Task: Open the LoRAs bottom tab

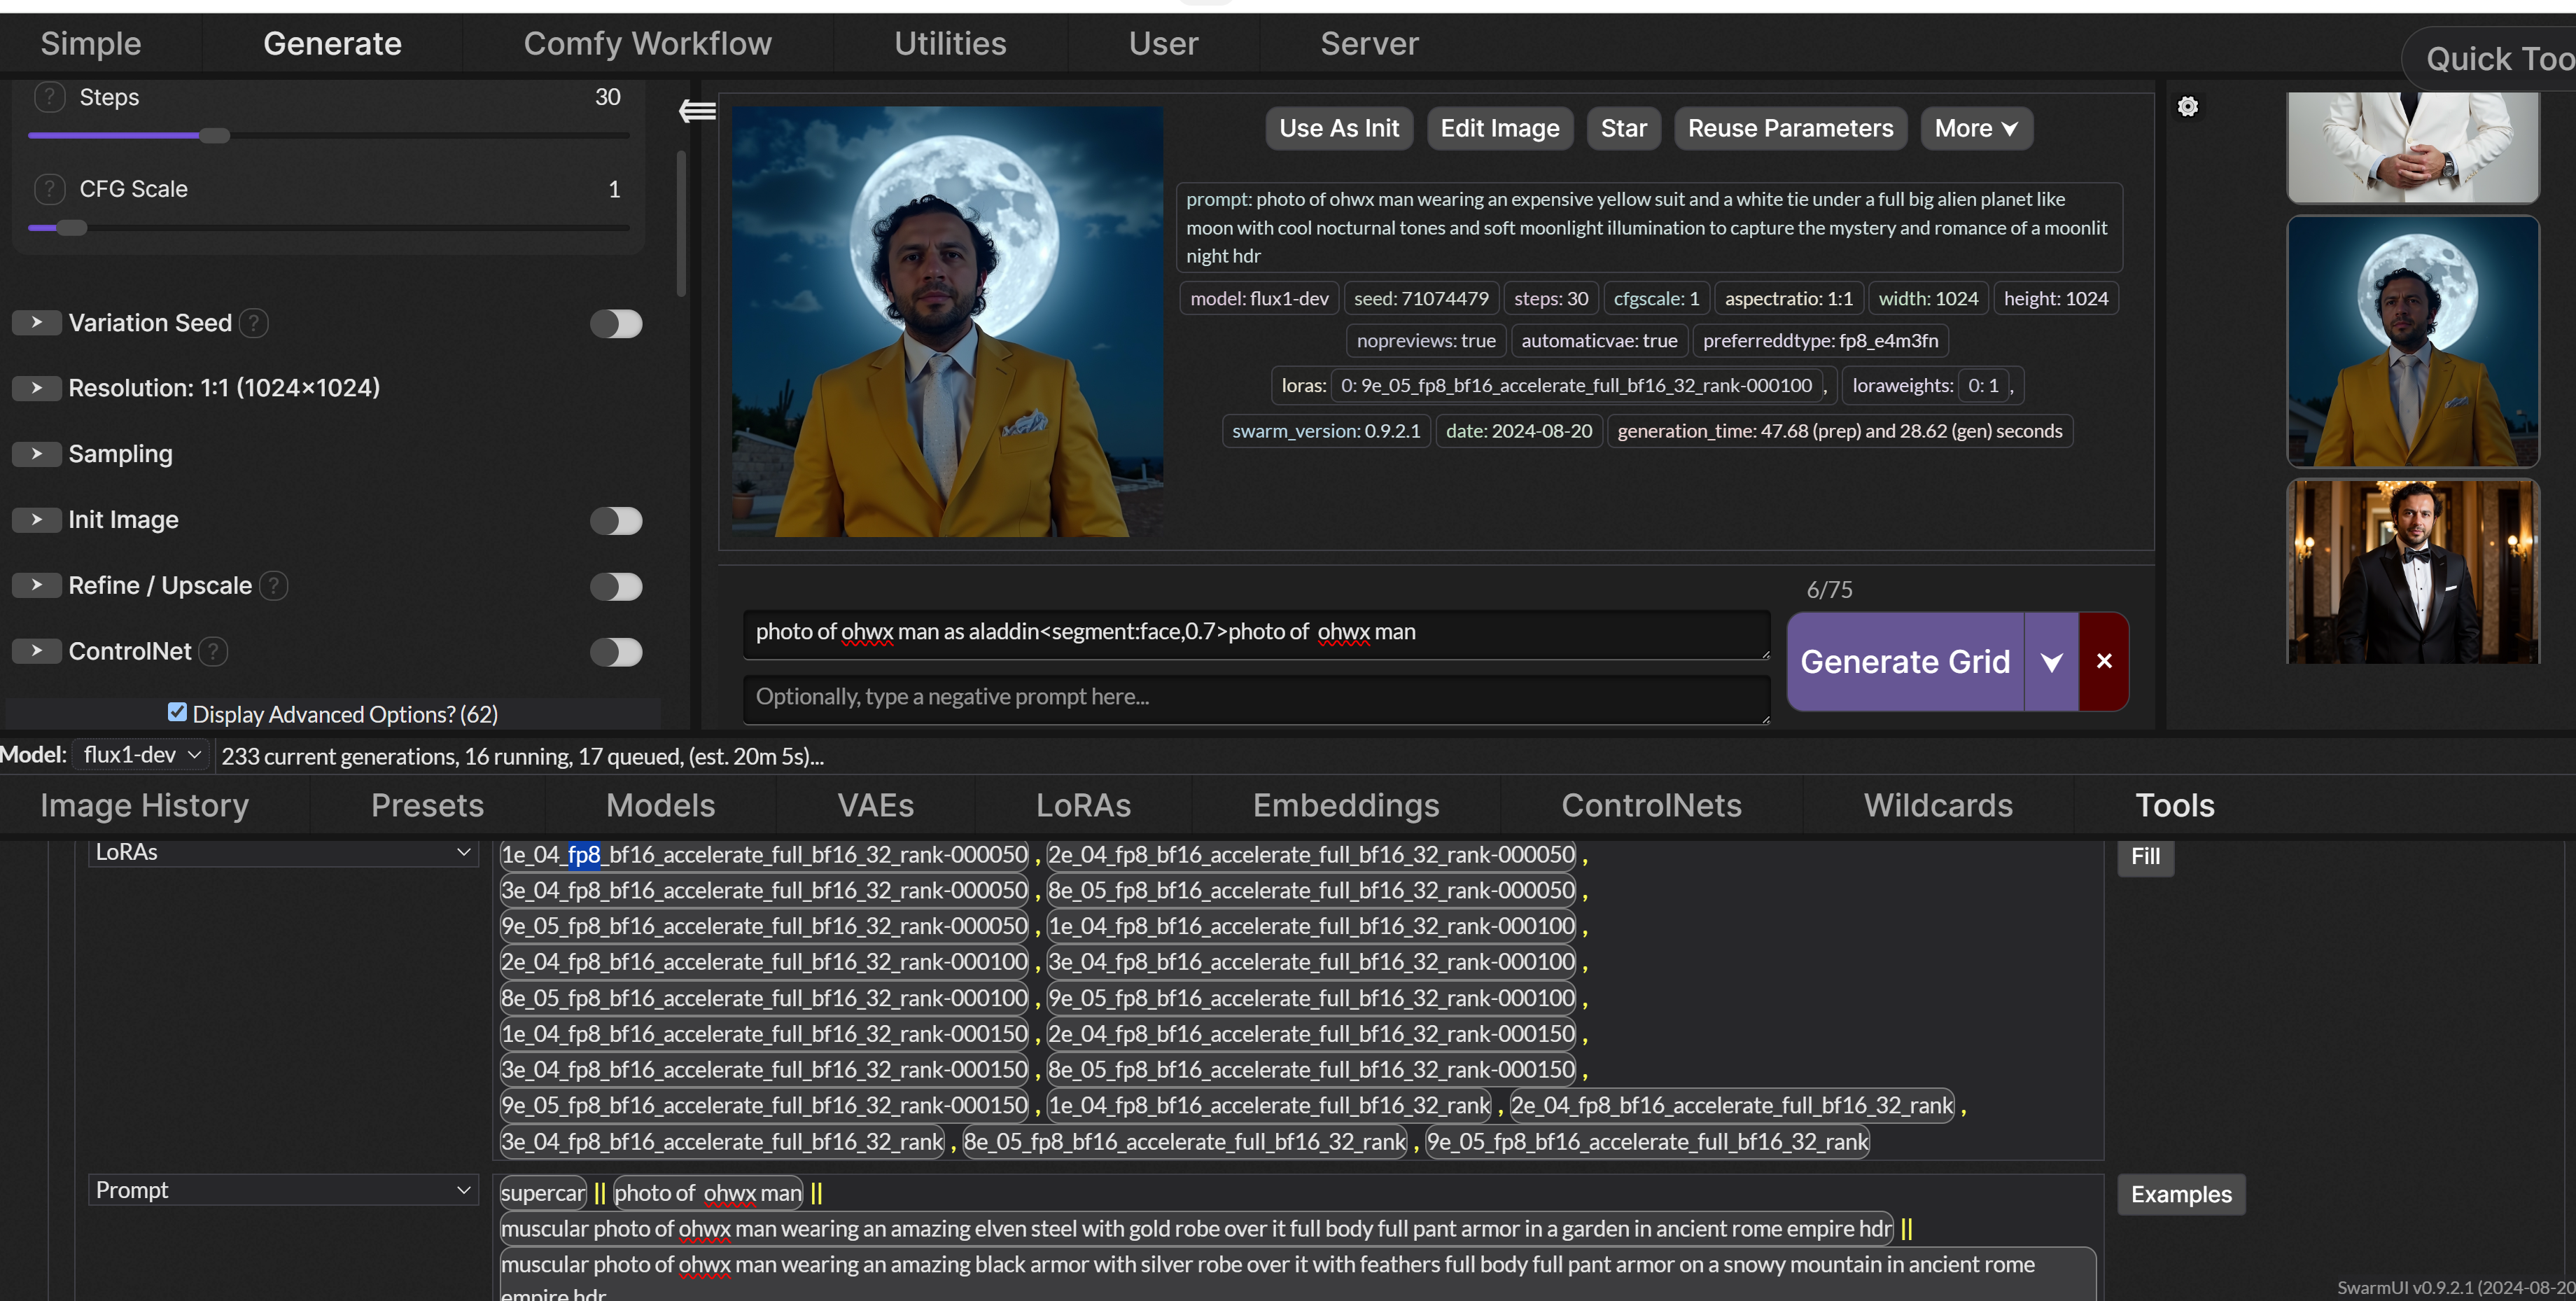Action: [x=1082, y=805]
